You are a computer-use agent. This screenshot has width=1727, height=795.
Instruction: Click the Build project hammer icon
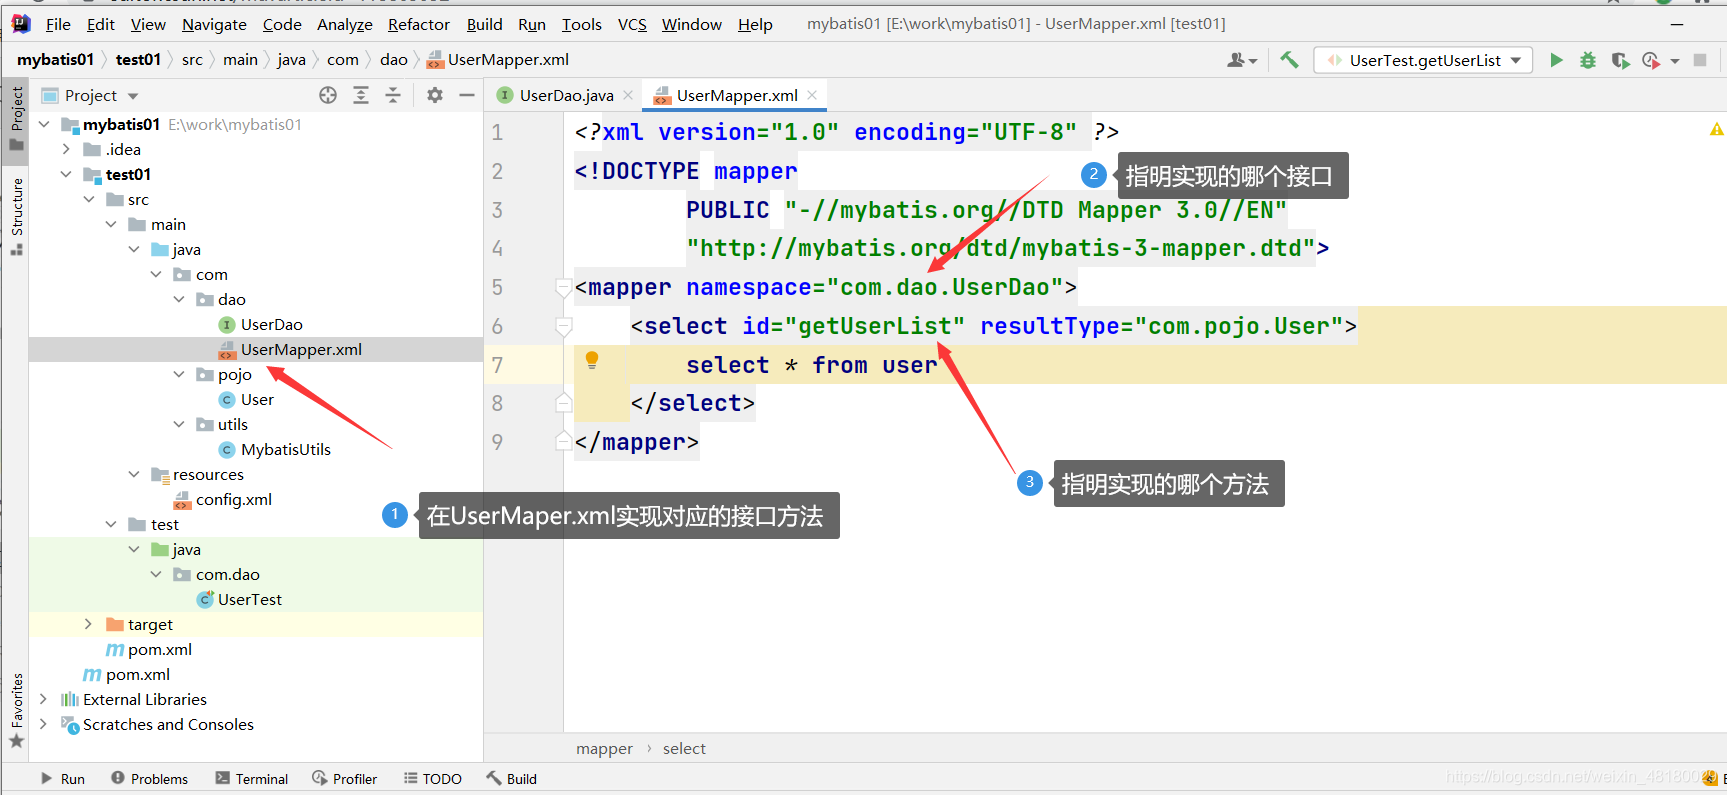click(x=1289, y=60)
